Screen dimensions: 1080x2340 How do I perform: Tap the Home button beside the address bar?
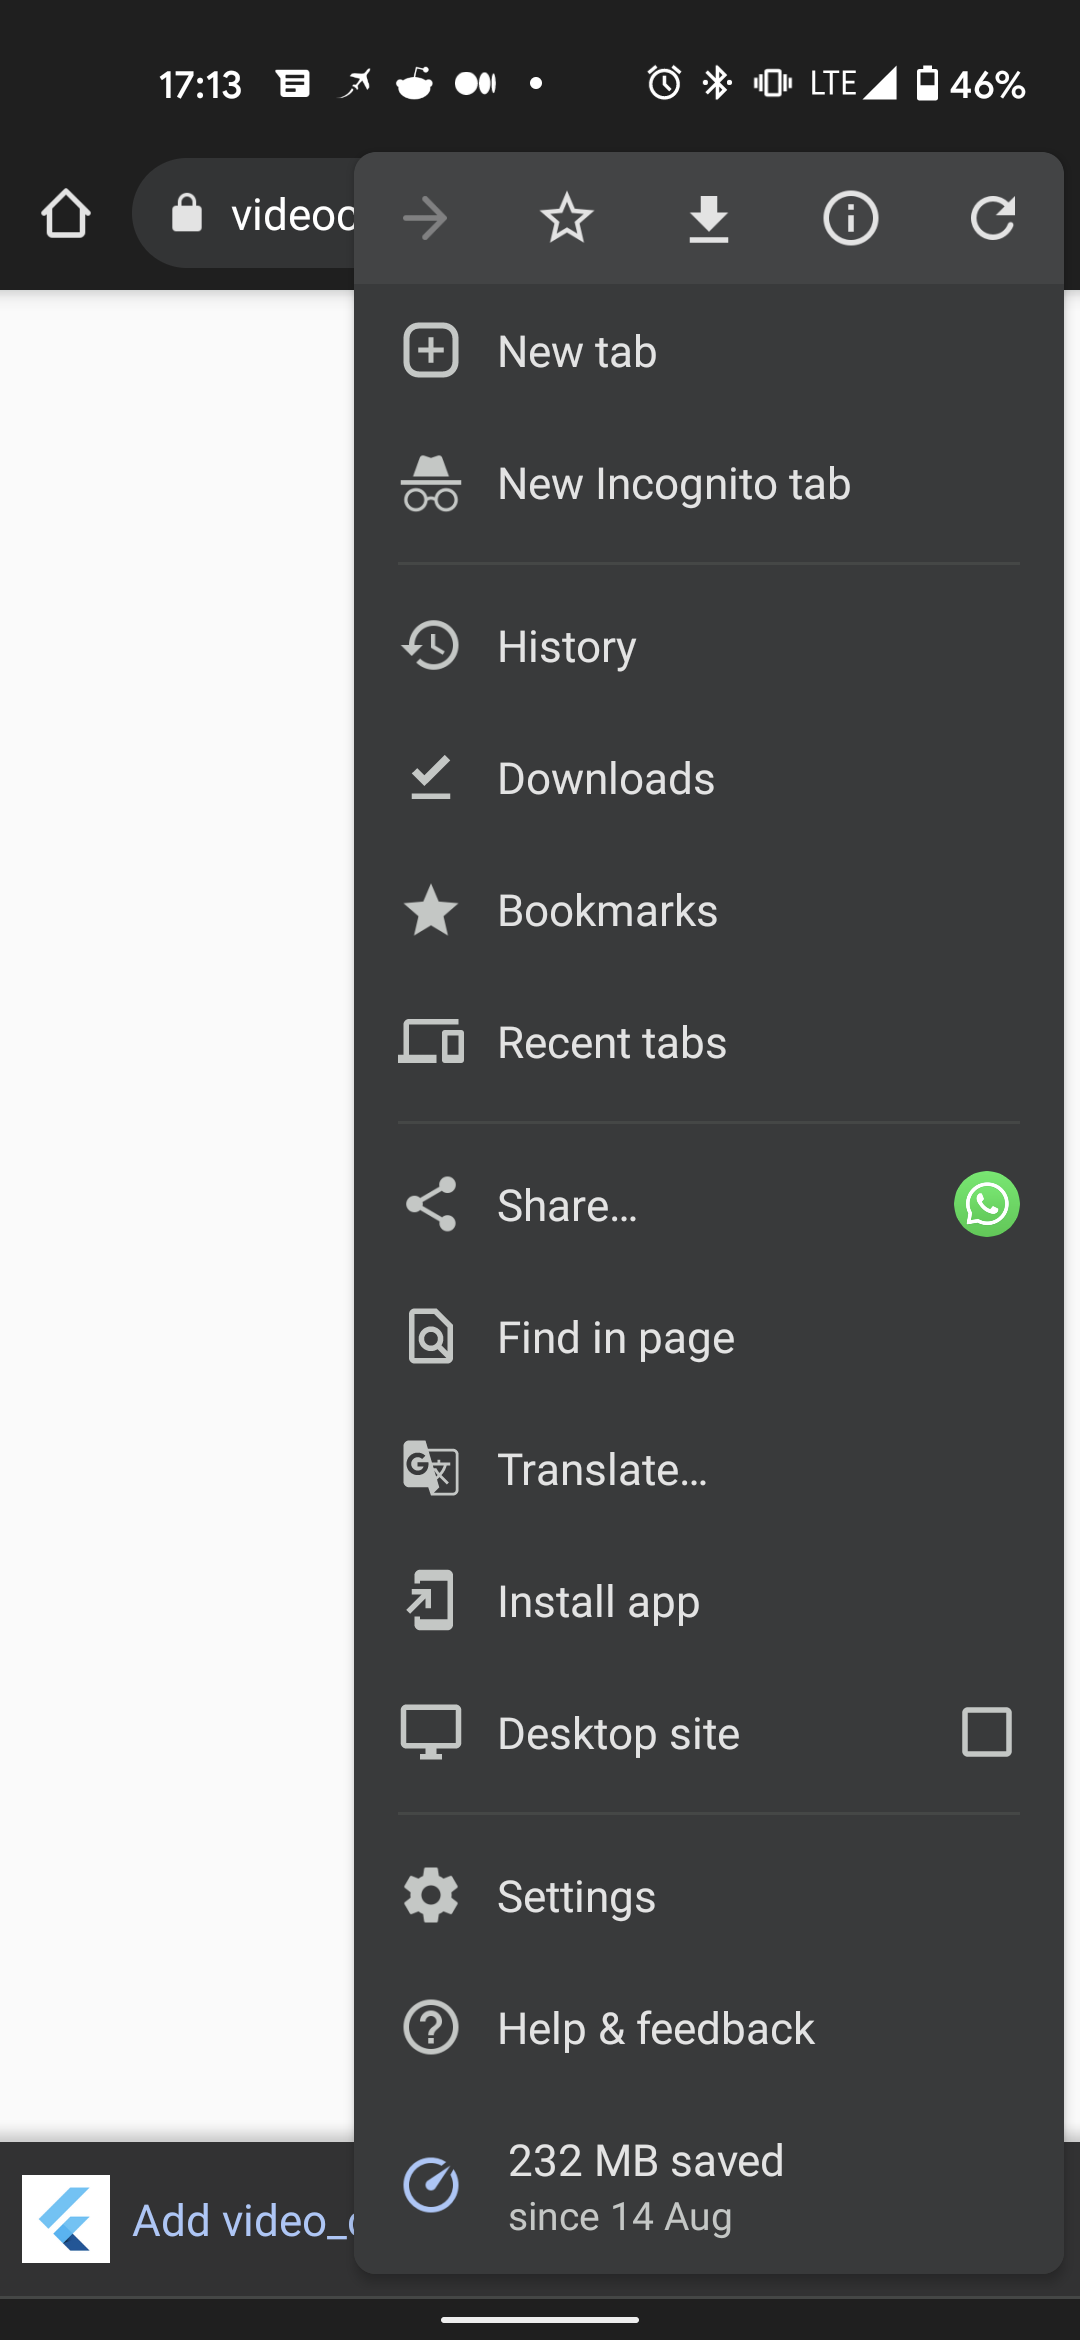click(65, 213)
